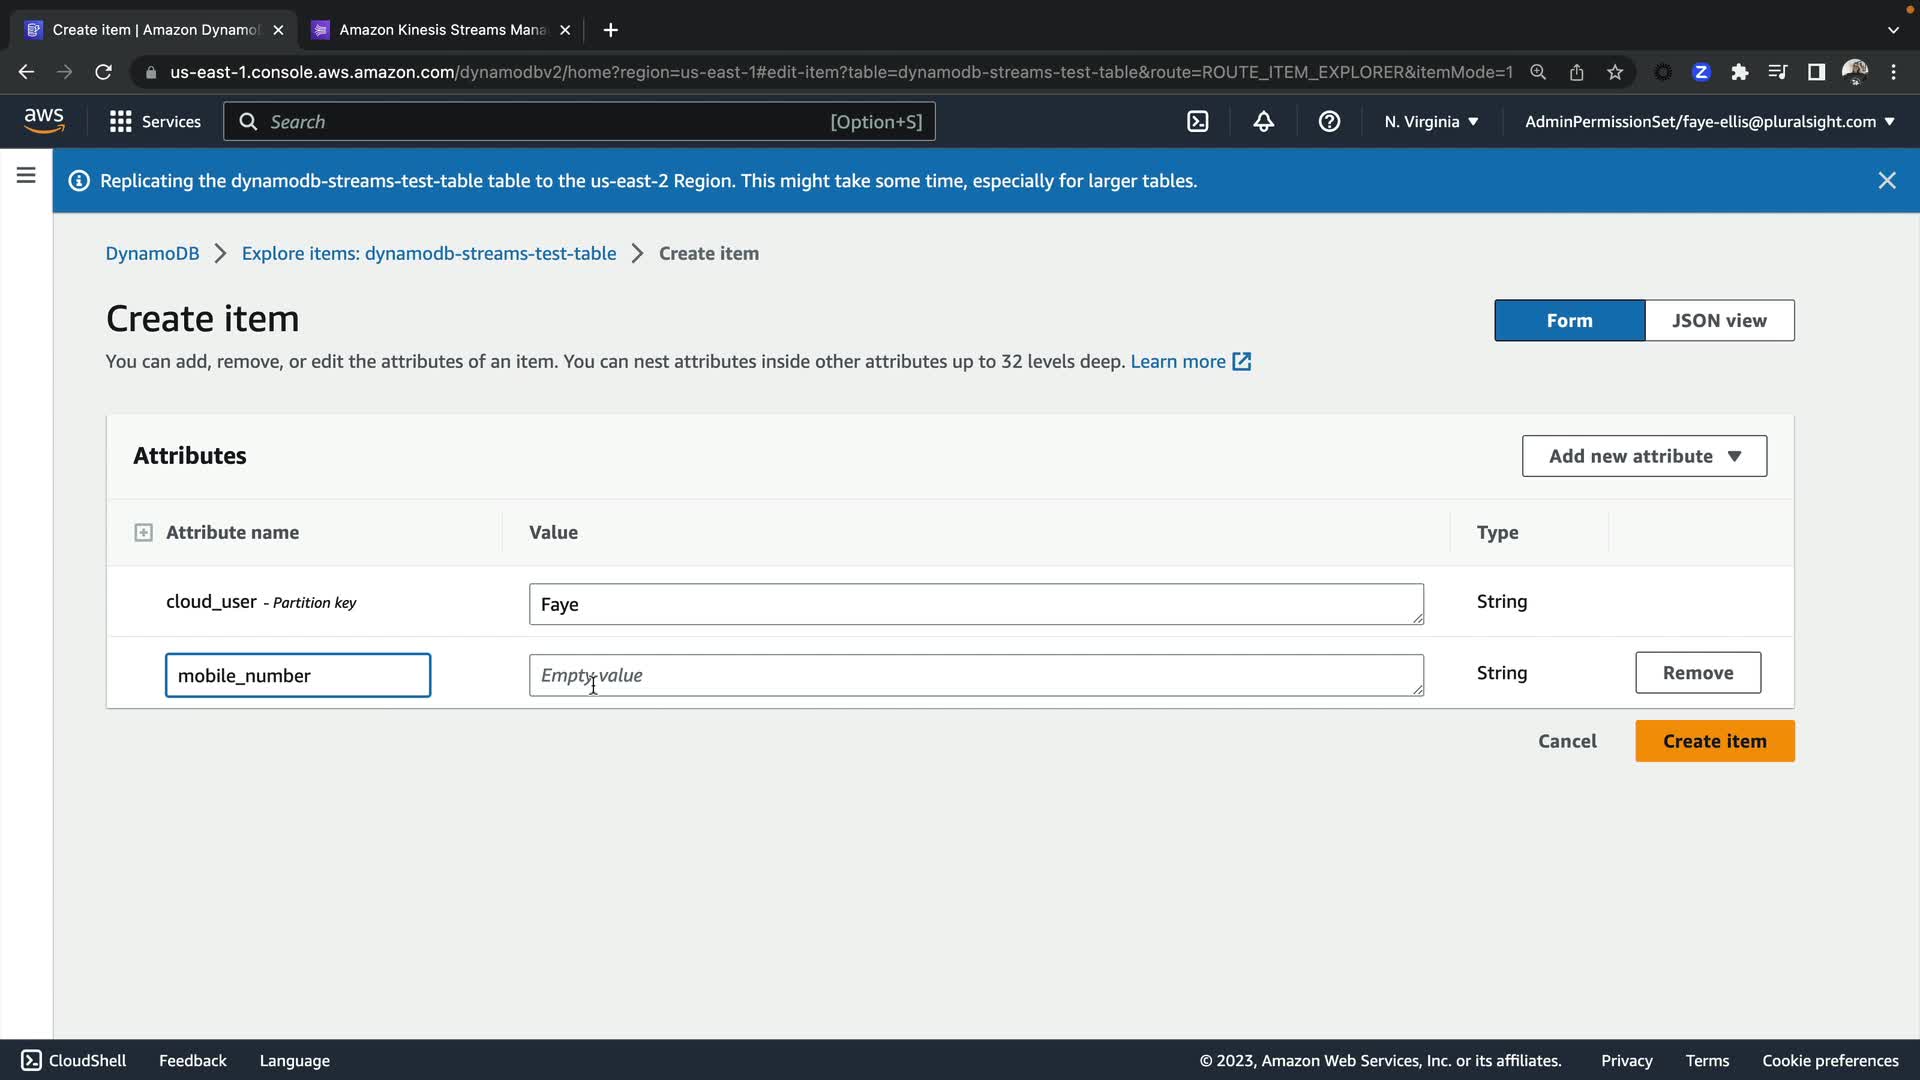The image size is (1920, 1080).
Task: Switch to the Amazon Kinesis Streams tab
Action: coord(440,30)
